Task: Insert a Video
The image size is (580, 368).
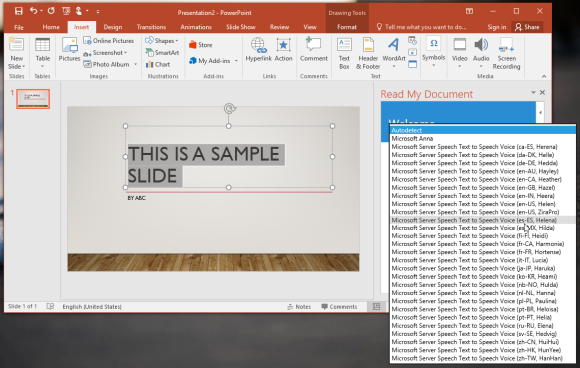Action: [460, 54]
